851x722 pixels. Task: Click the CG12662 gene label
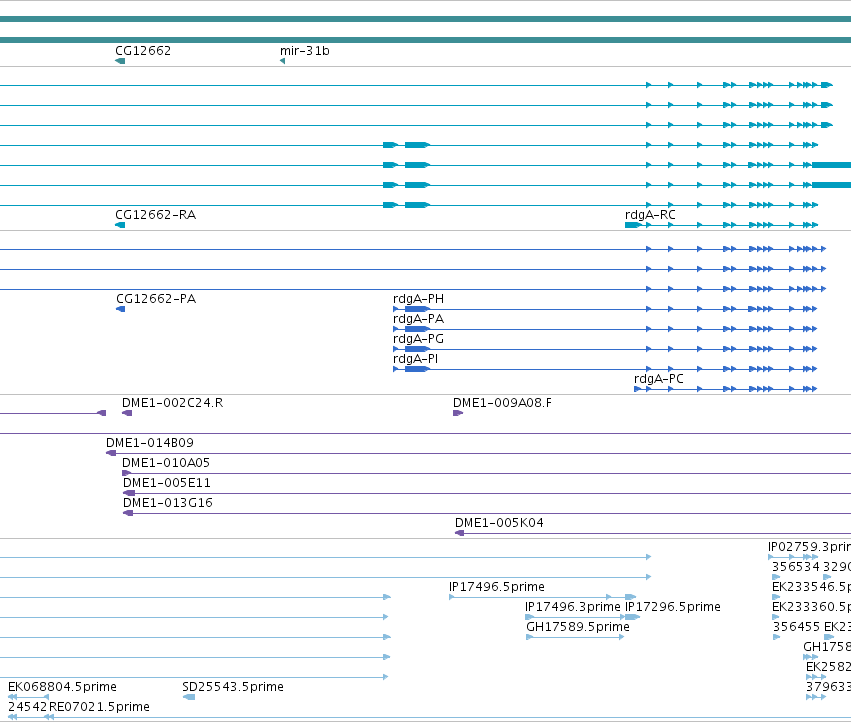click(x=143, y=50)
